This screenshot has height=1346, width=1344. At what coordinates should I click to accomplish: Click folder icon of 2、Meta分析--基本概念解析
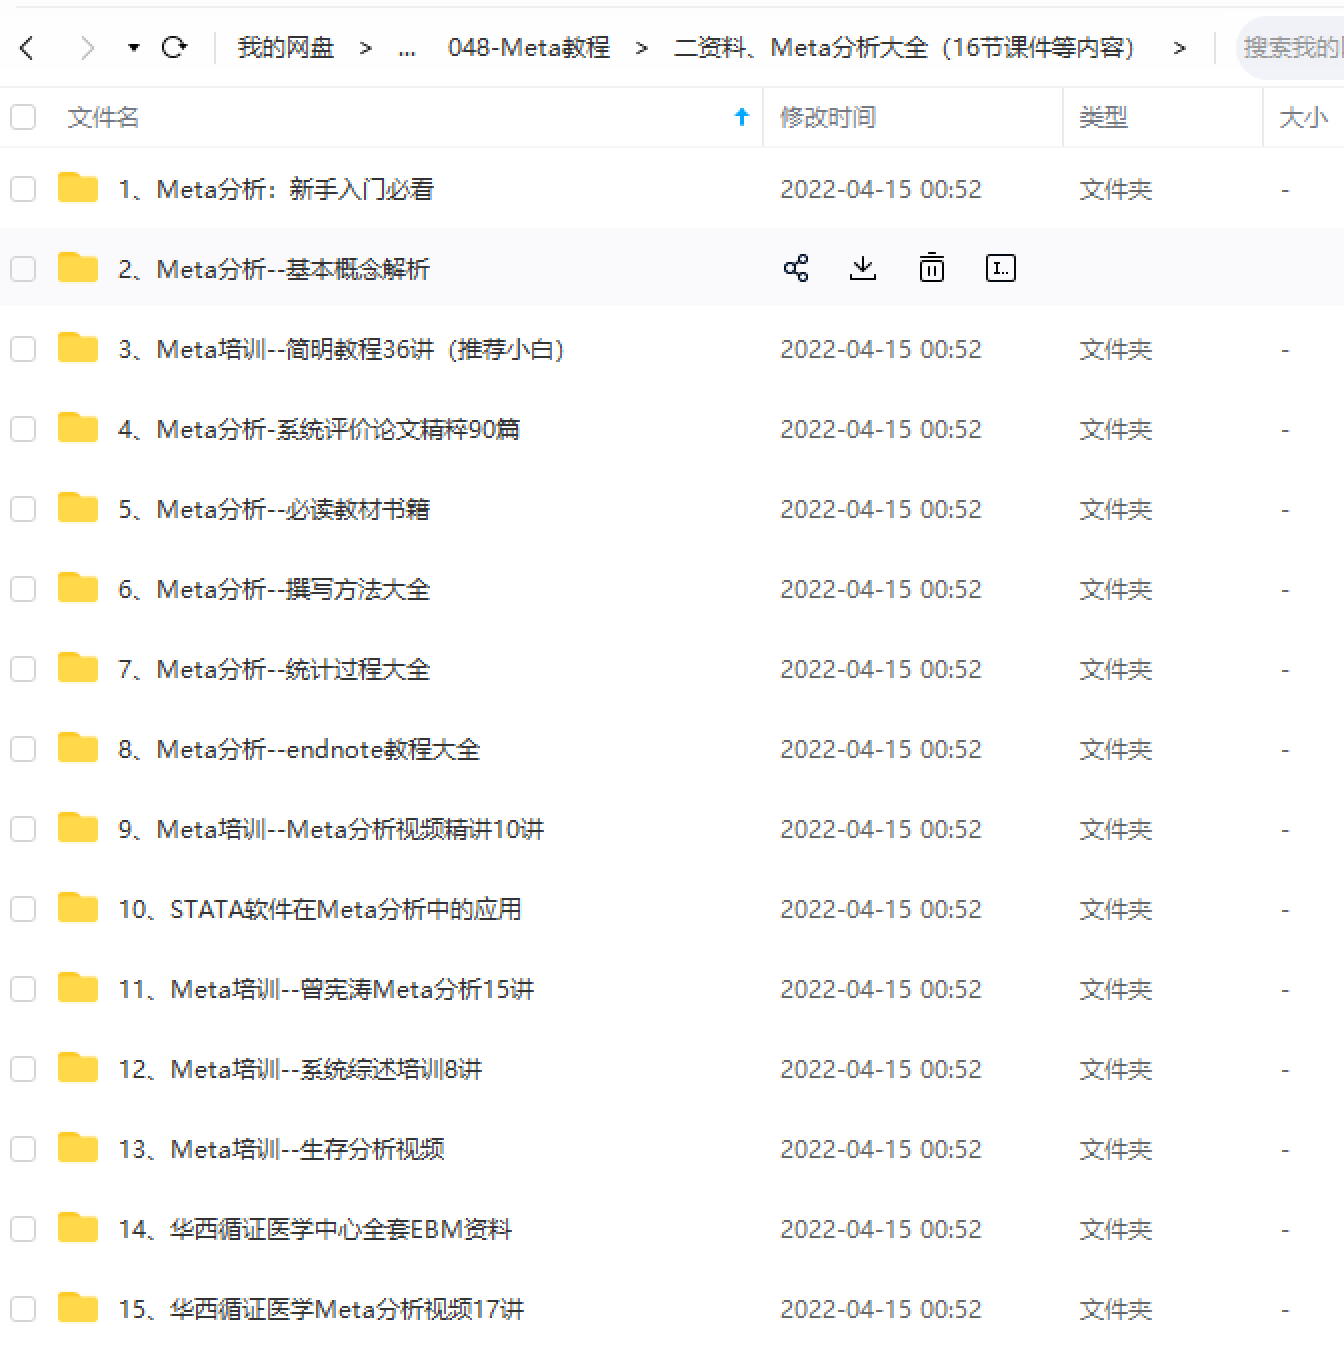pos(78,268)
